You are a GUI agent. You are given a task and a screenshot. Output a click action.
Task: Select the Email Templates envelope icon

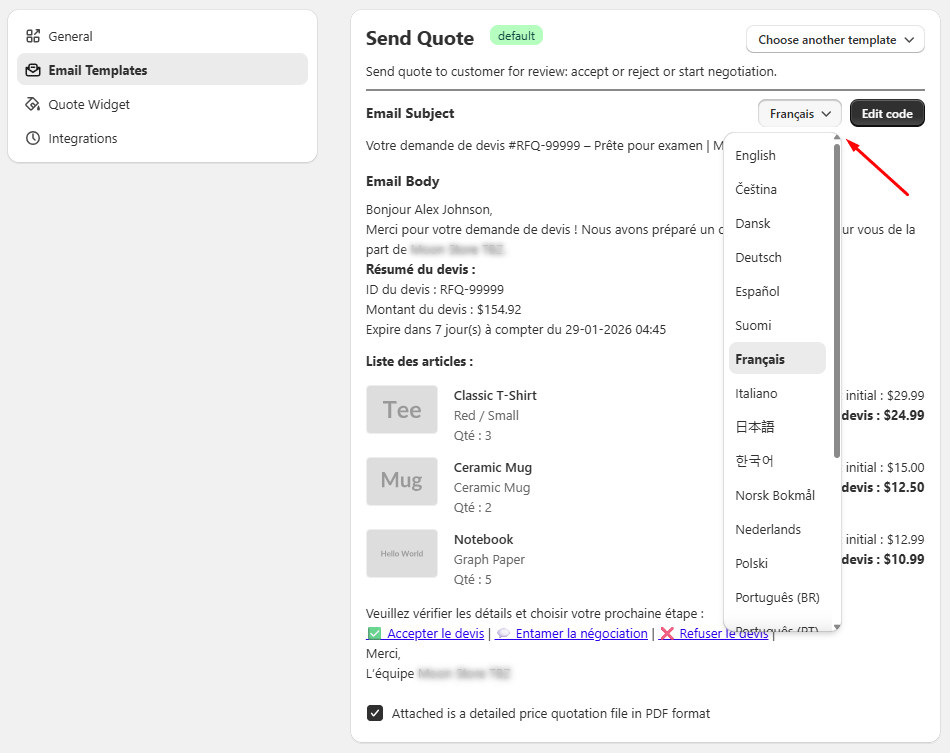(x=32, y=70)
